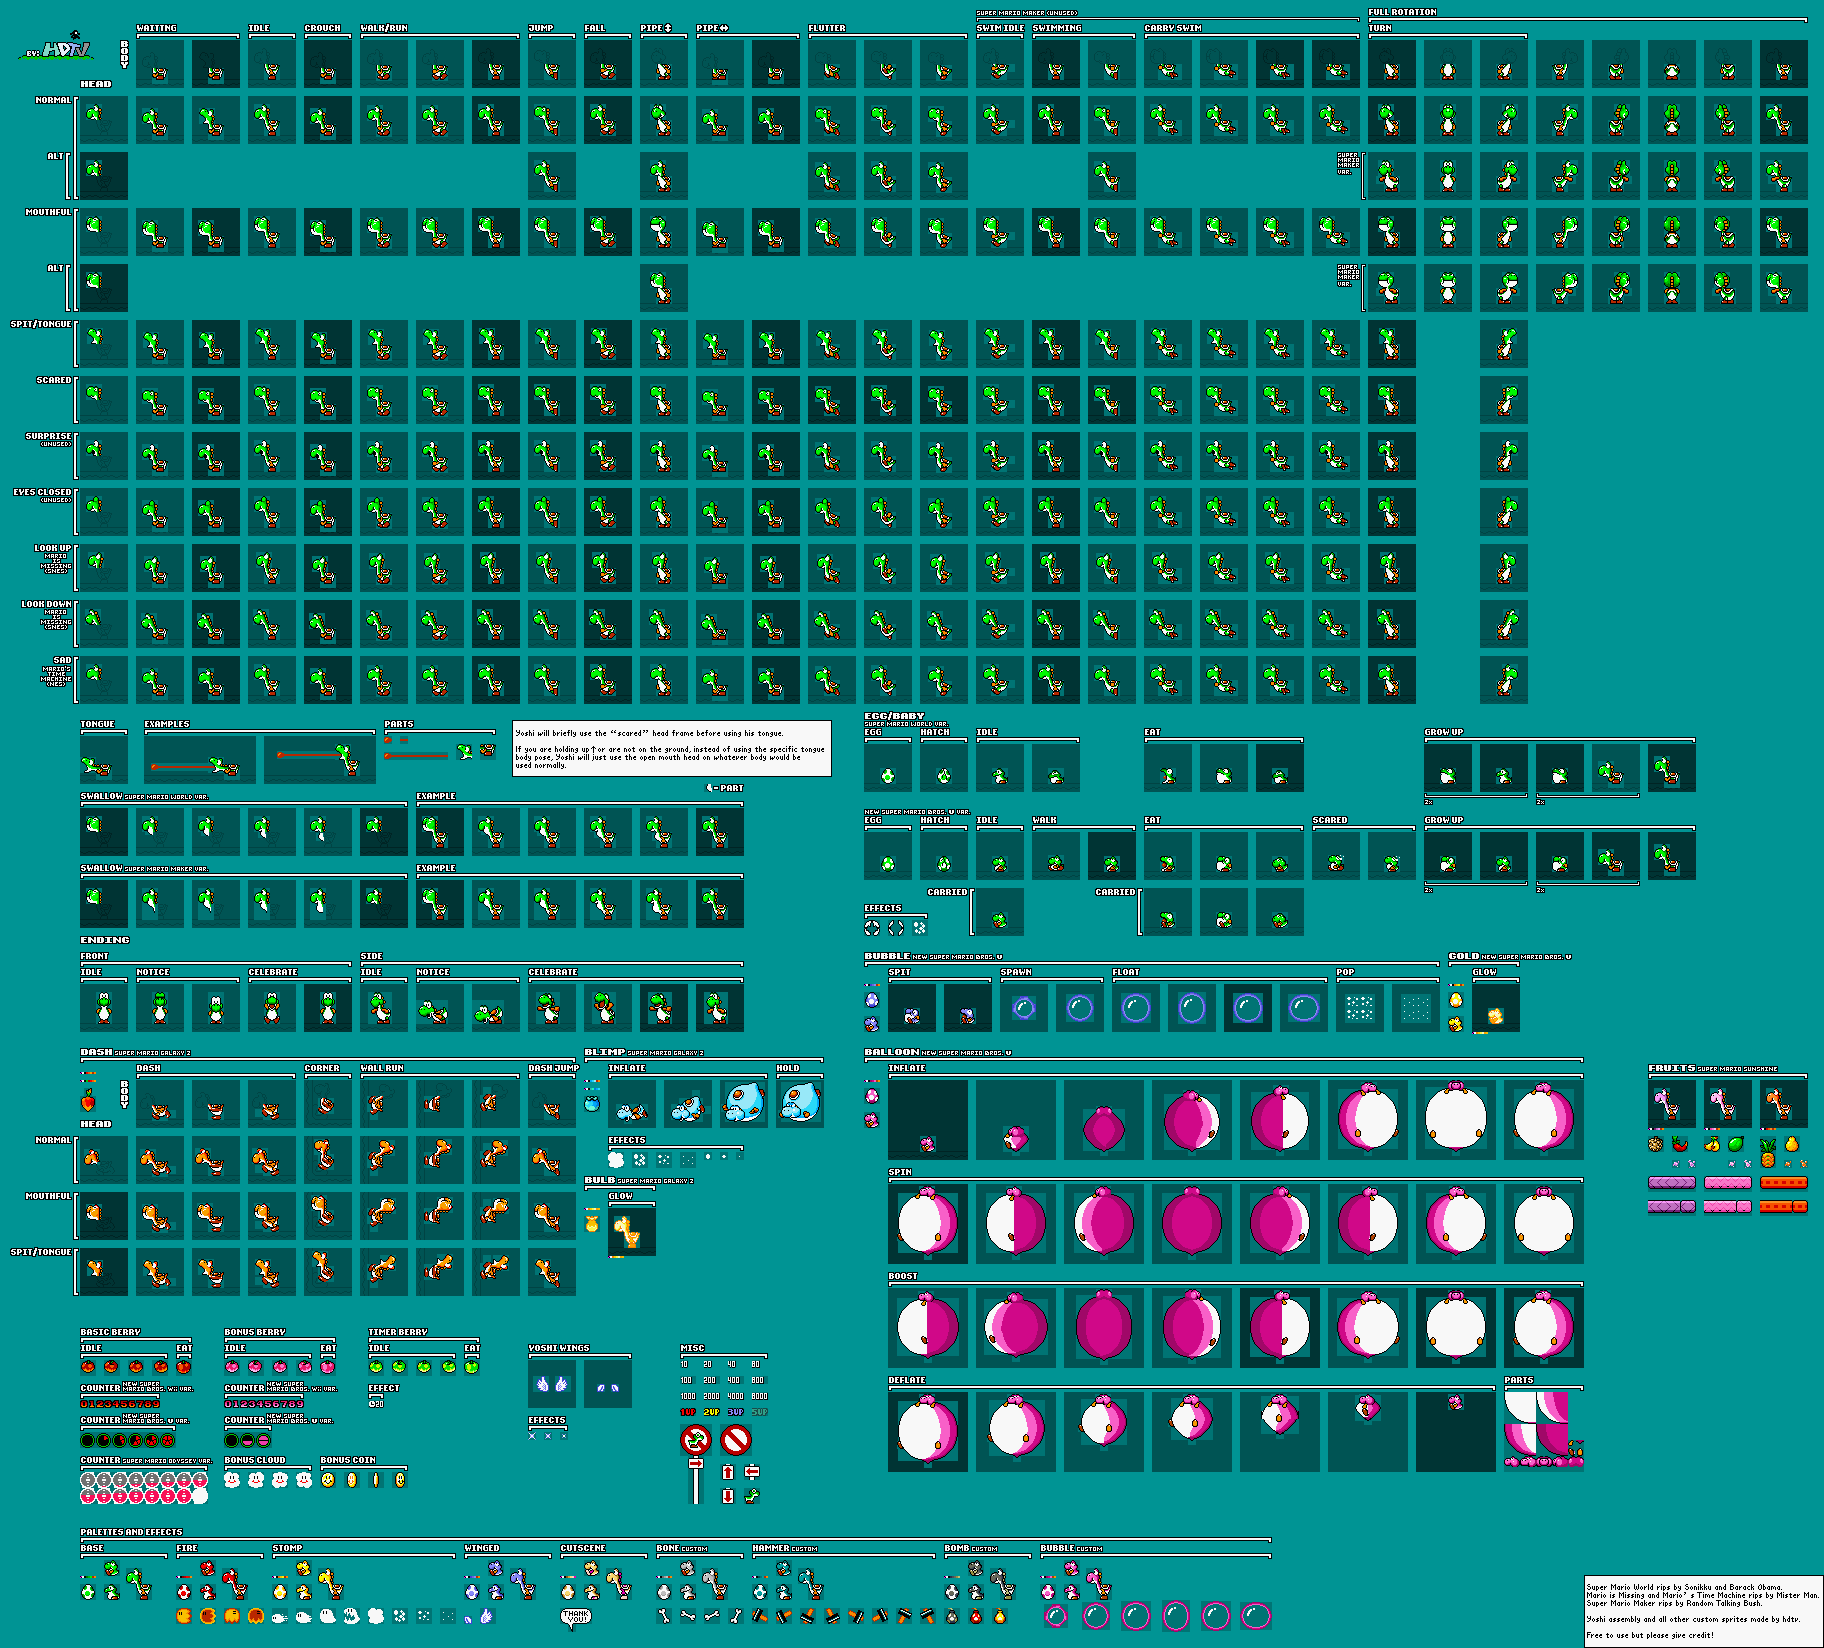Click the sprite credits text box
1824x1648 pixels.
pyautogui.click(x=1702, y=1610)
